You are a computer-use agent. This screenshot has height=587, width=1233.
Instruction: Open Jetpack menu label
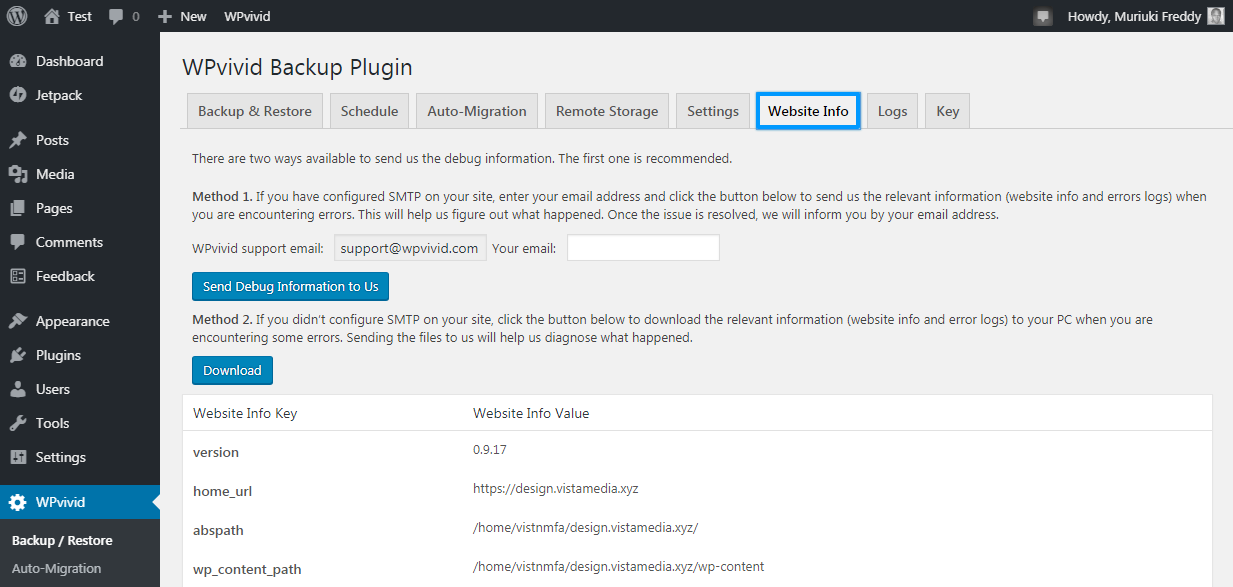(x=59, y=95)
